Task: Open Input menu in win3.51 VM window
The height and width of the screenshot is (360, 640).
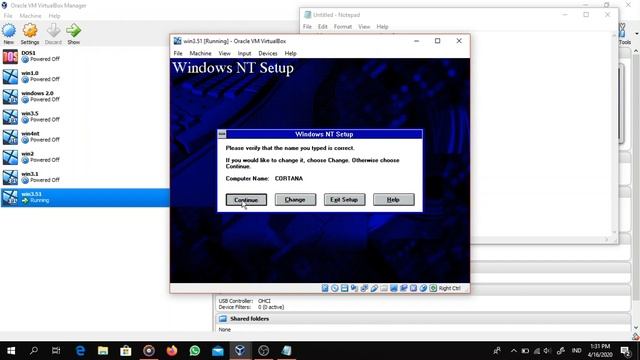Action: 244,53
